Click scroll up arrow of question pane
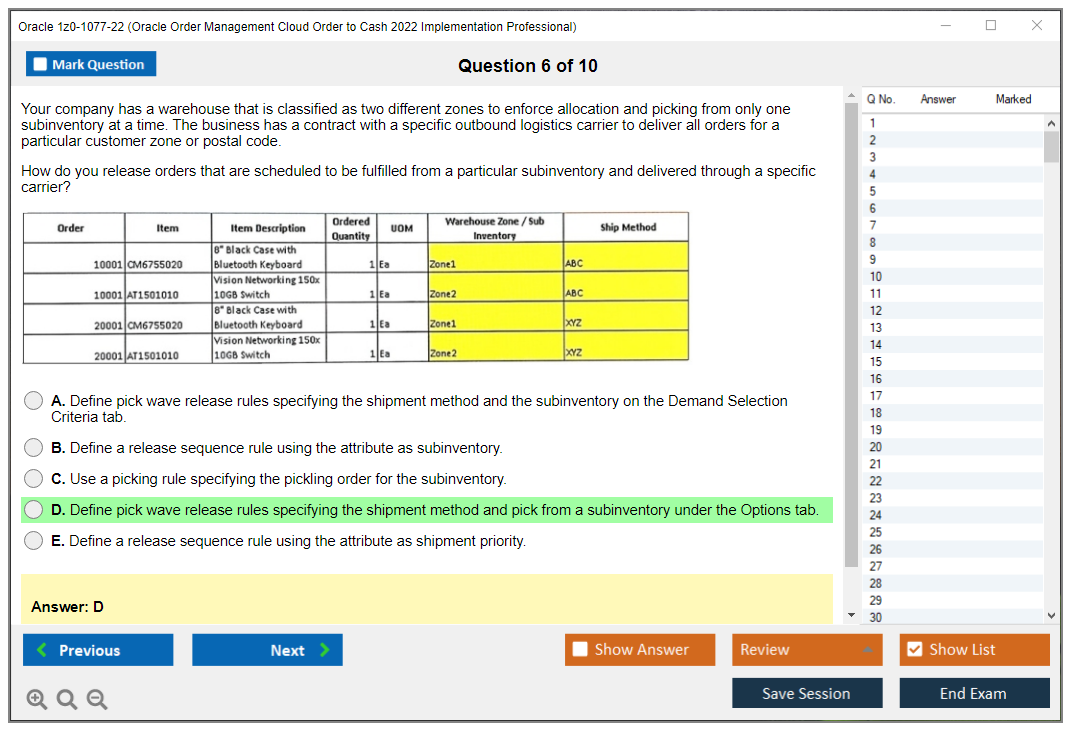This screenshot has width=1075, height=735. (851, 95)
